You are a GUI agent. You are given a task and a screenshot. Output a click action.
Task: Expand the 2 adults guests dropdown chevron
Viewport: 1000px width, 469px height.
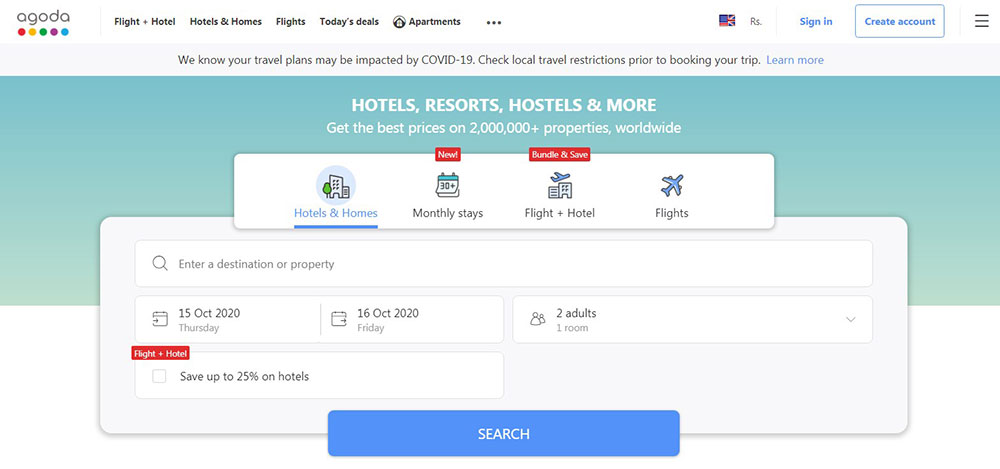click(x=850, y=320)
